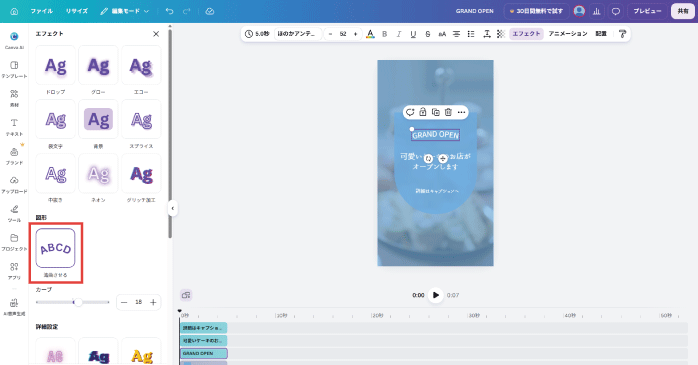Open アップロード sidebar panel

tap(14, 185)
